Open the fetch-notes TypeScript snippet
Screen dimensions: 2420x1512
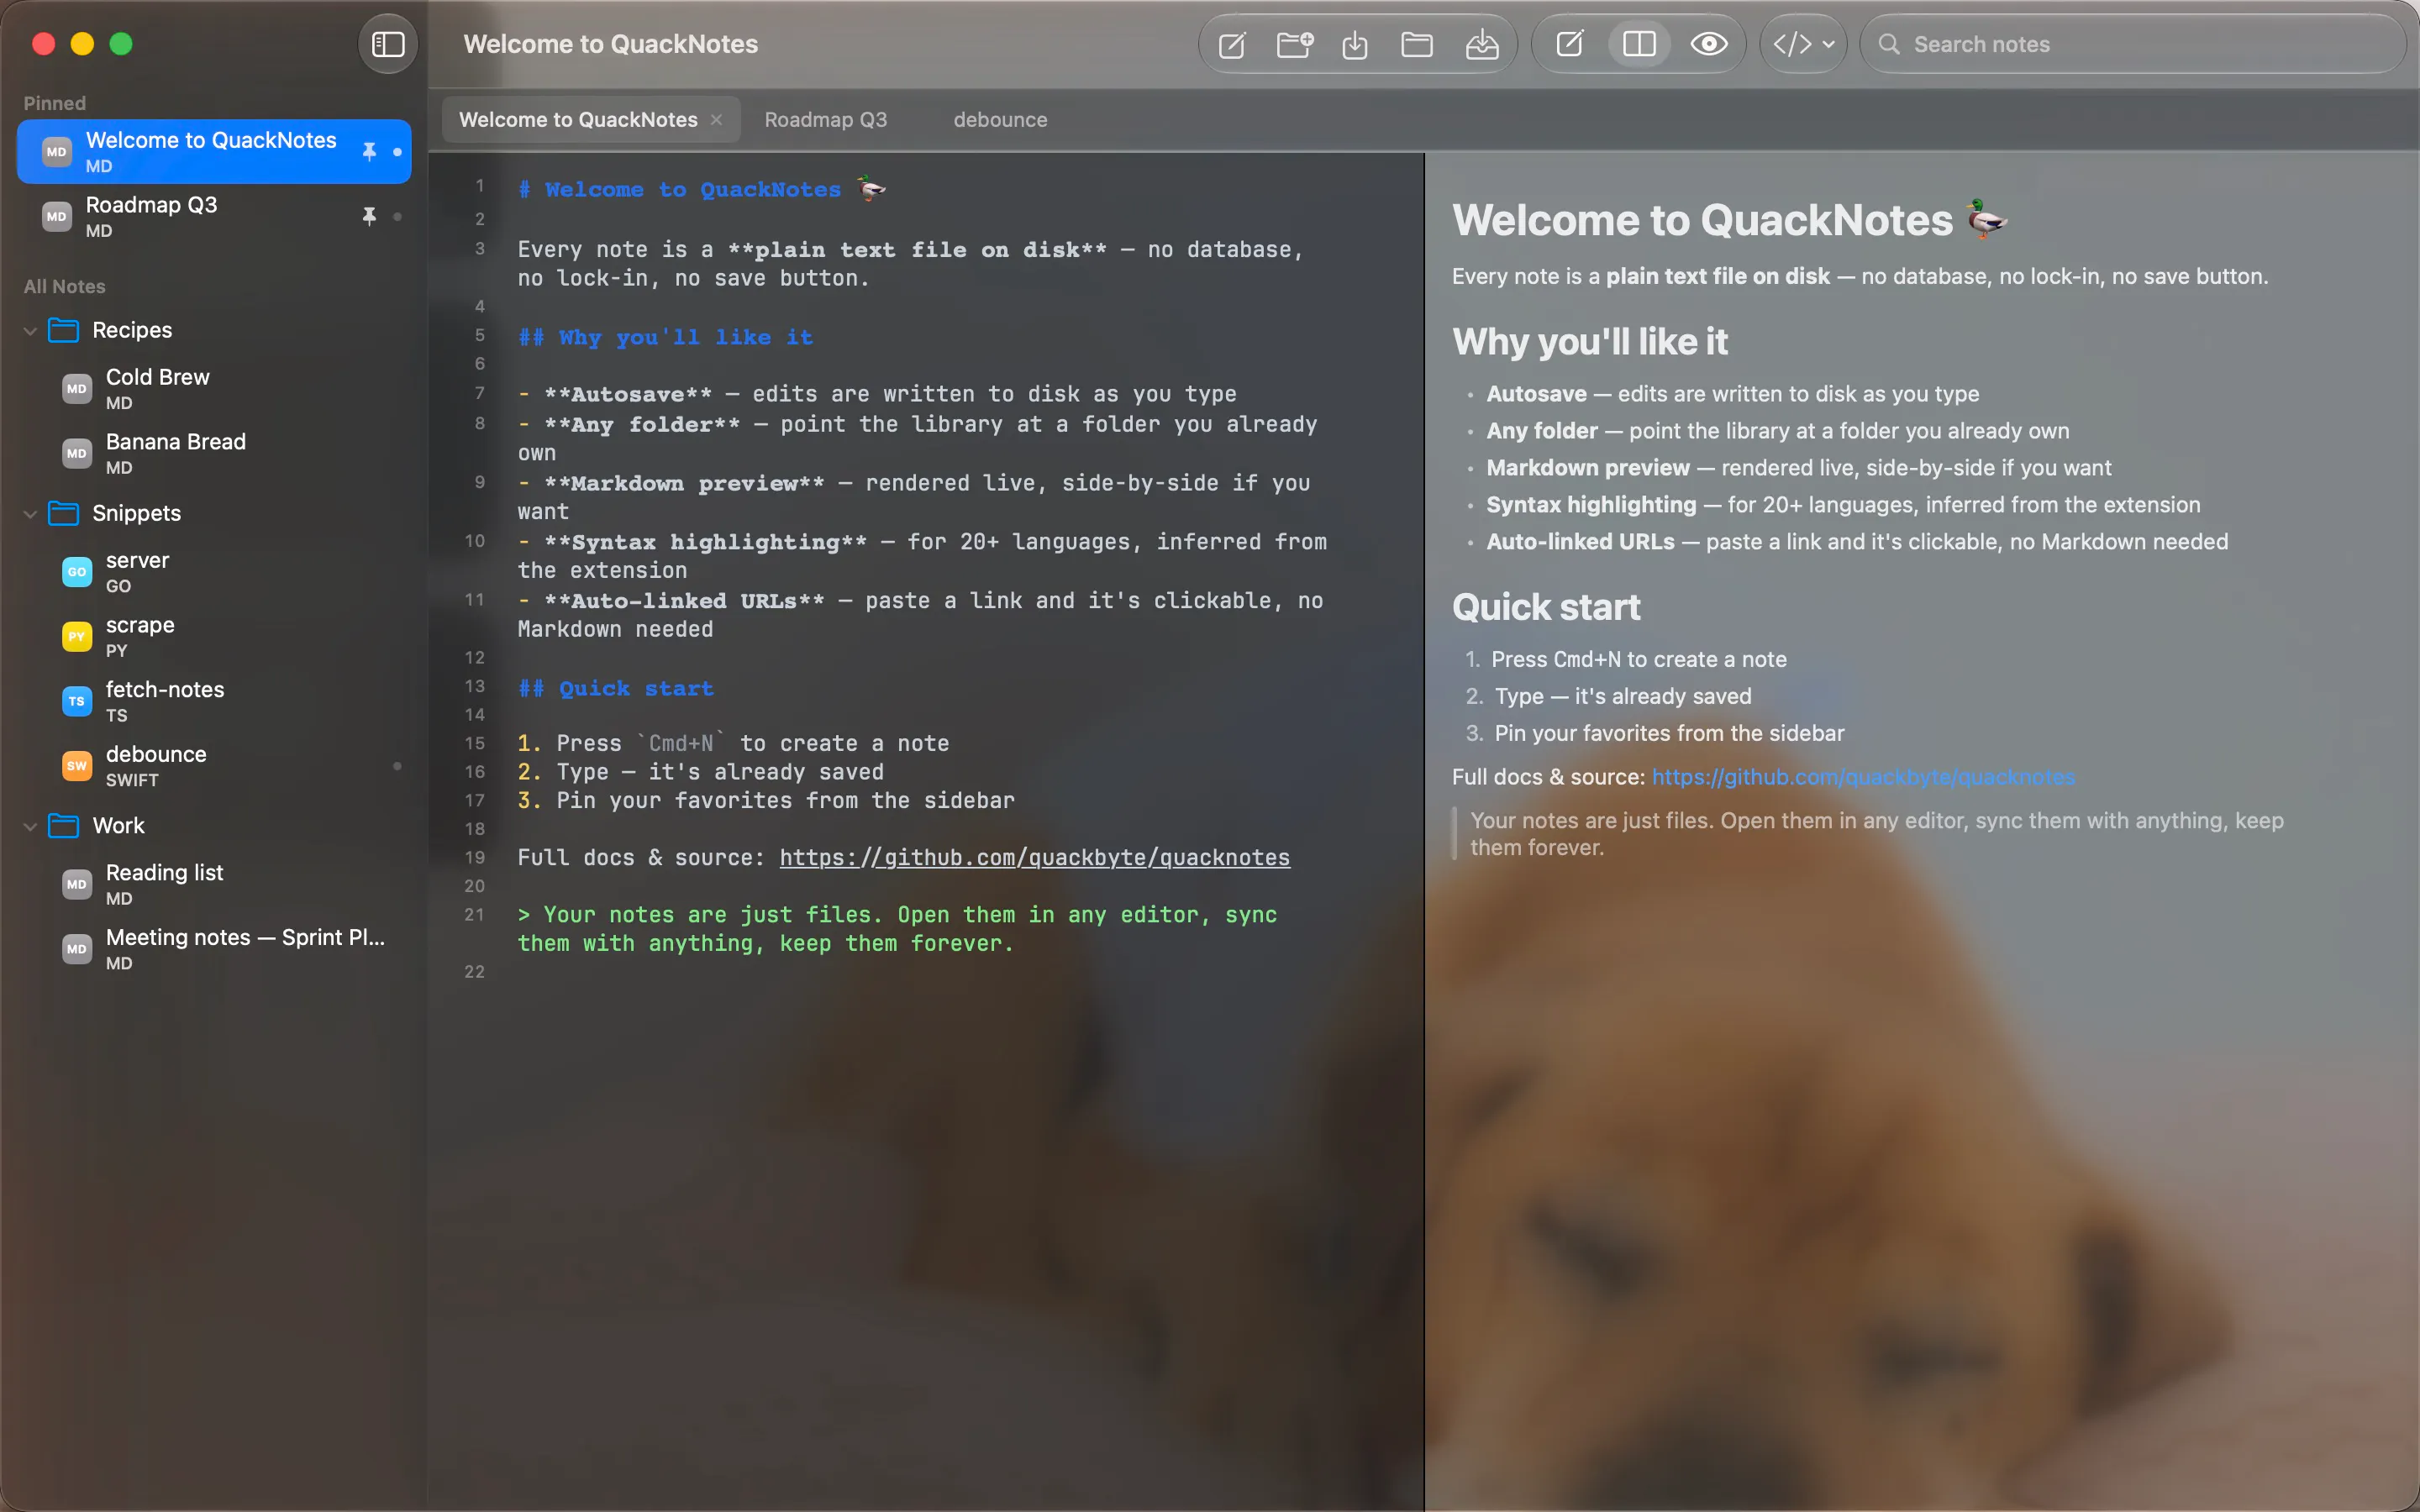pyautogui.click(x=214, y=701)
